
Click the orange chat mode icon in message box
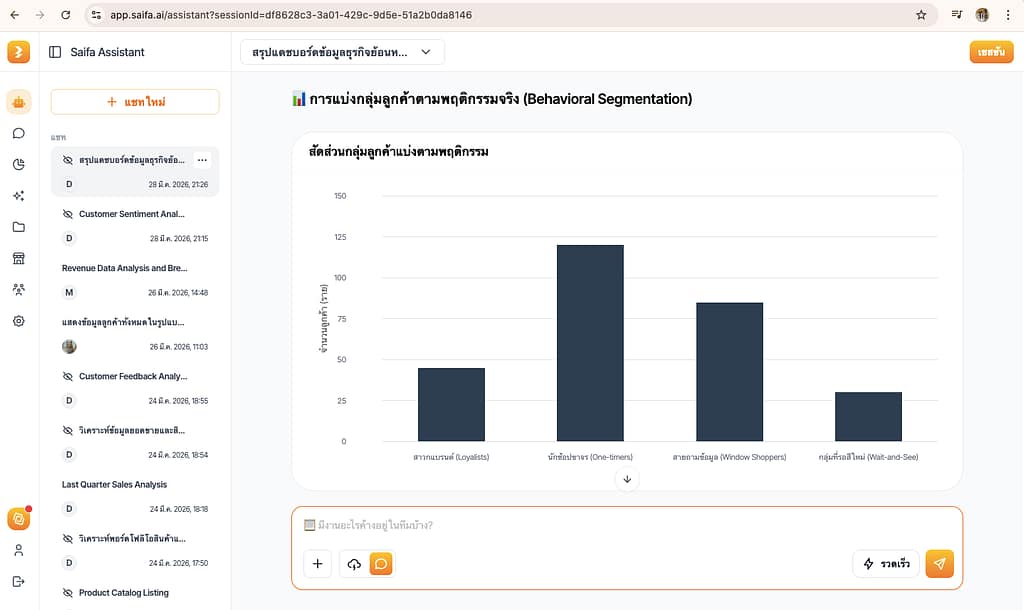[x=381, y=564]
